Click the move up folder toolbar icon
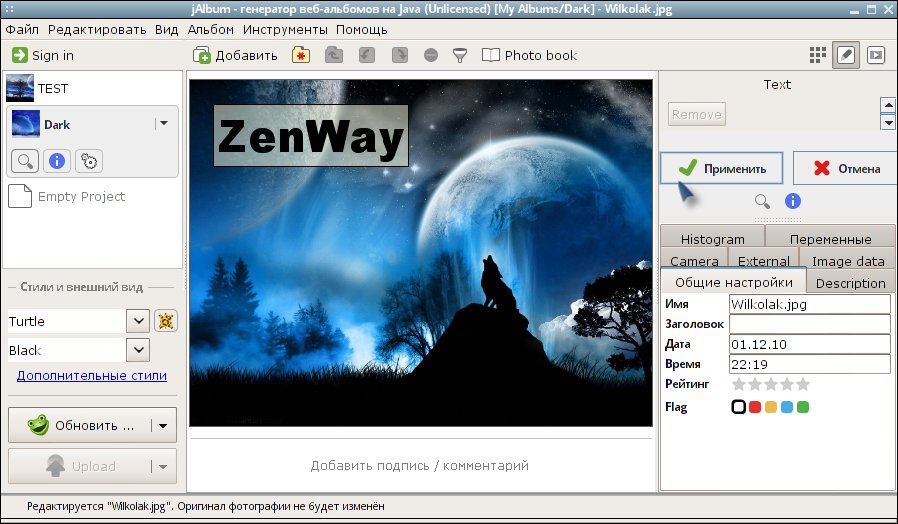 click(334, 55)
